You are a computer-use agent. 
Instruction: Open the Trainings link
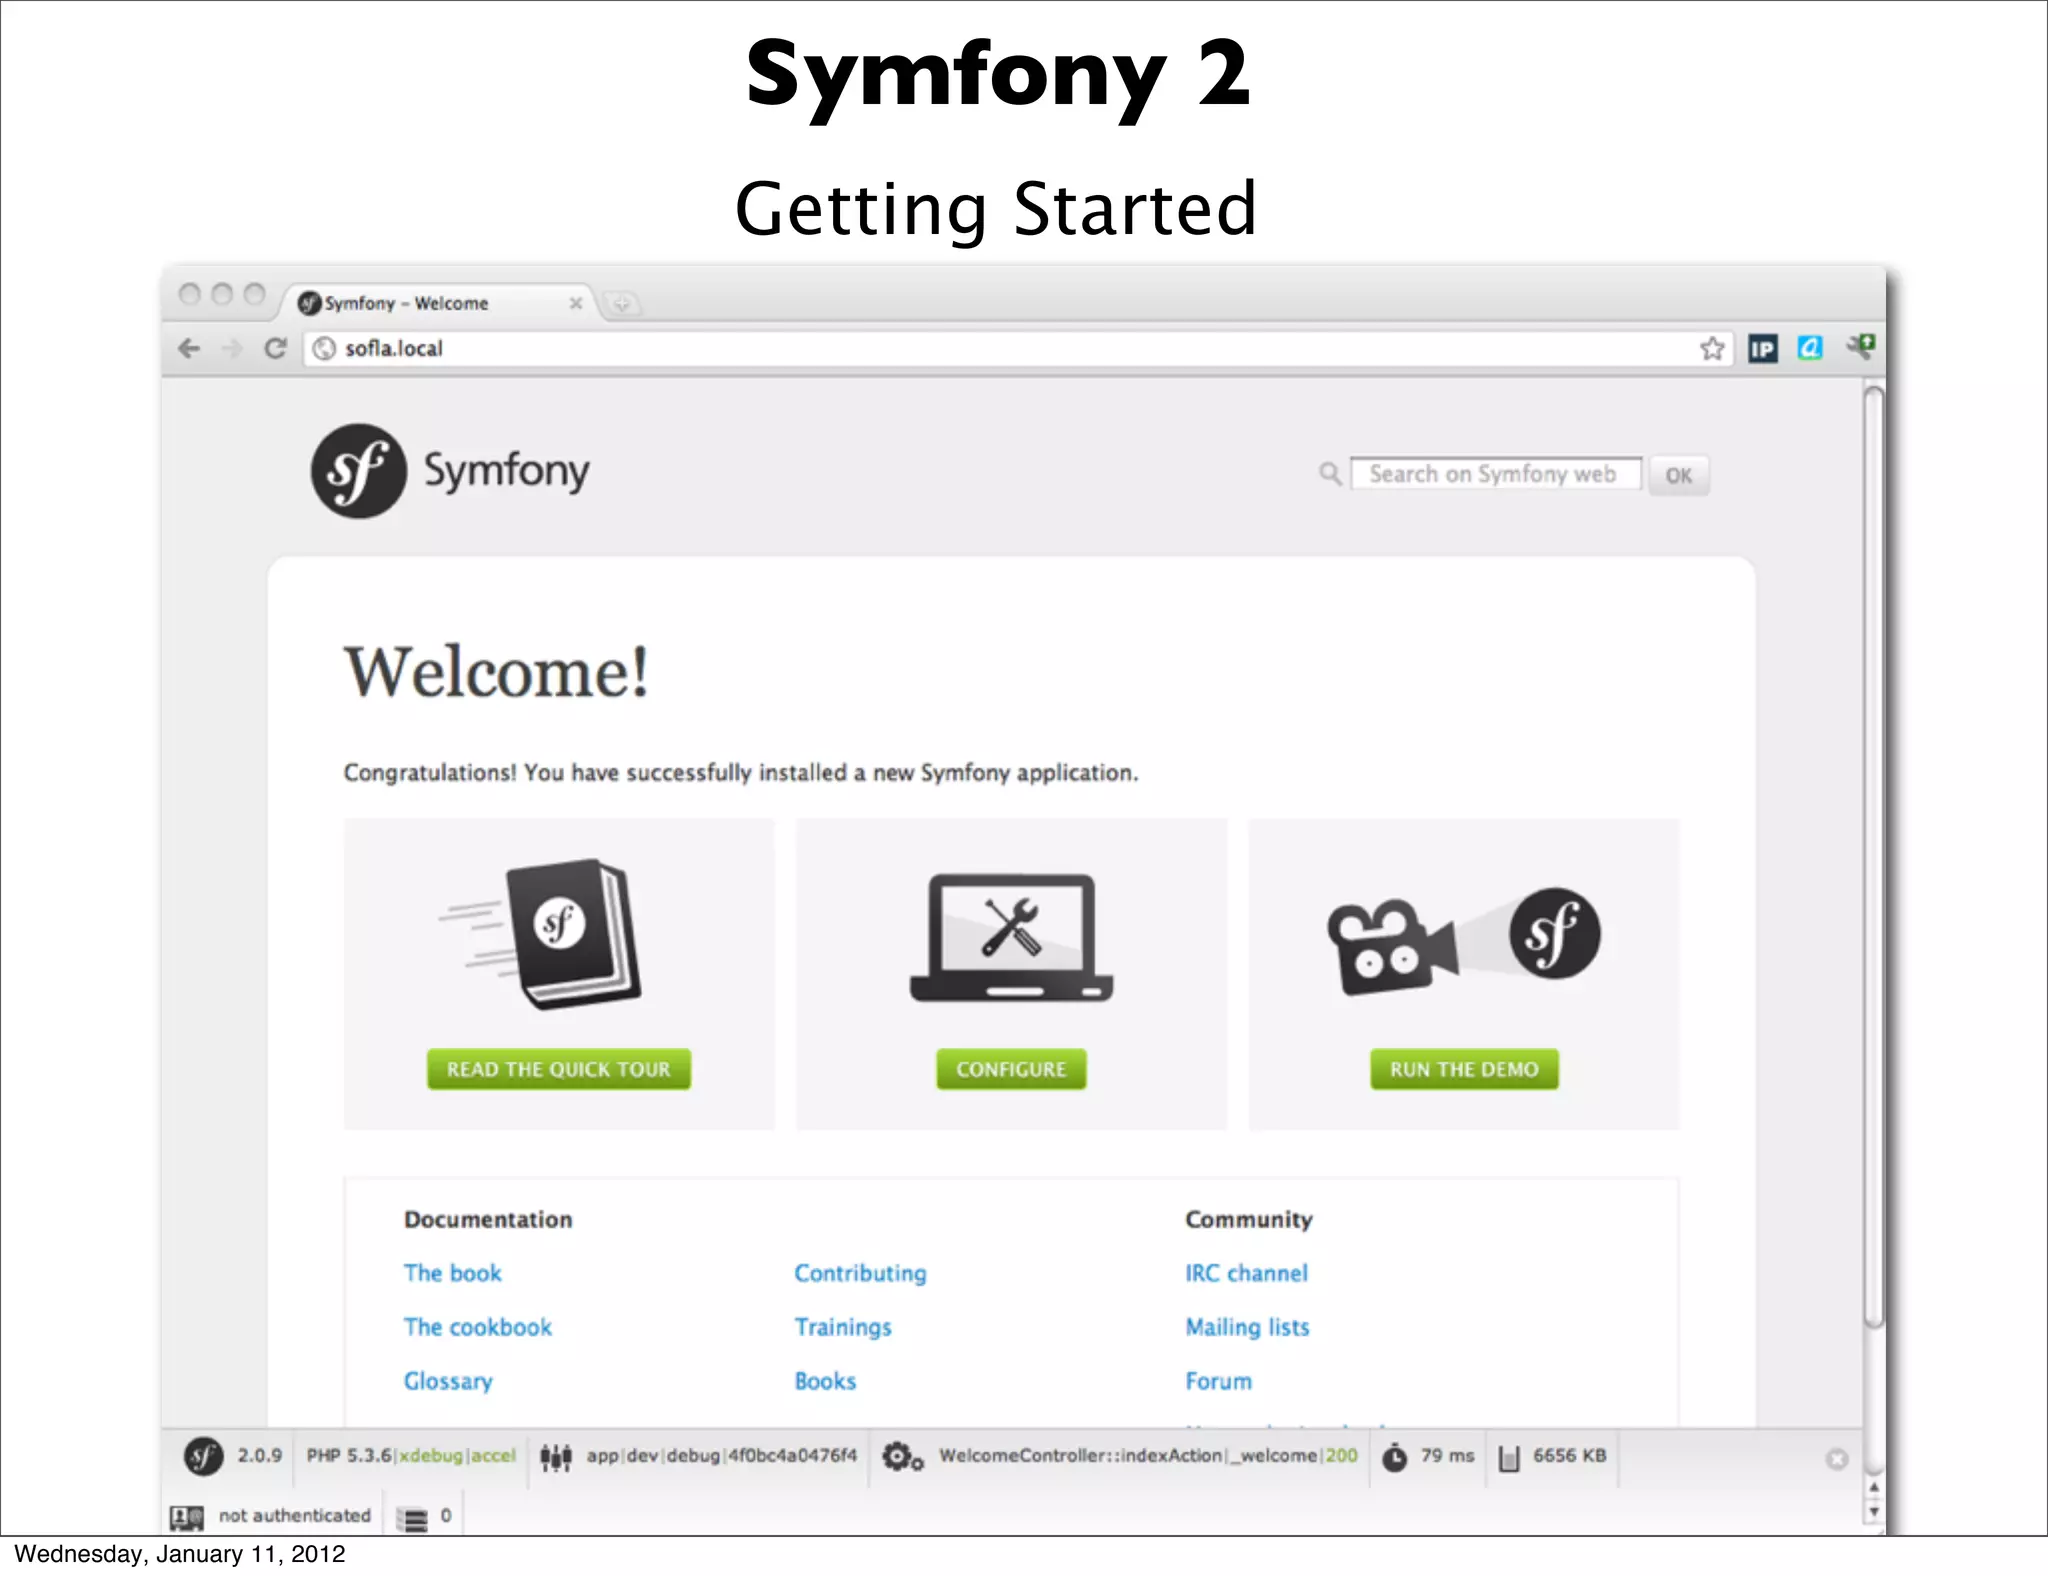843,1327
